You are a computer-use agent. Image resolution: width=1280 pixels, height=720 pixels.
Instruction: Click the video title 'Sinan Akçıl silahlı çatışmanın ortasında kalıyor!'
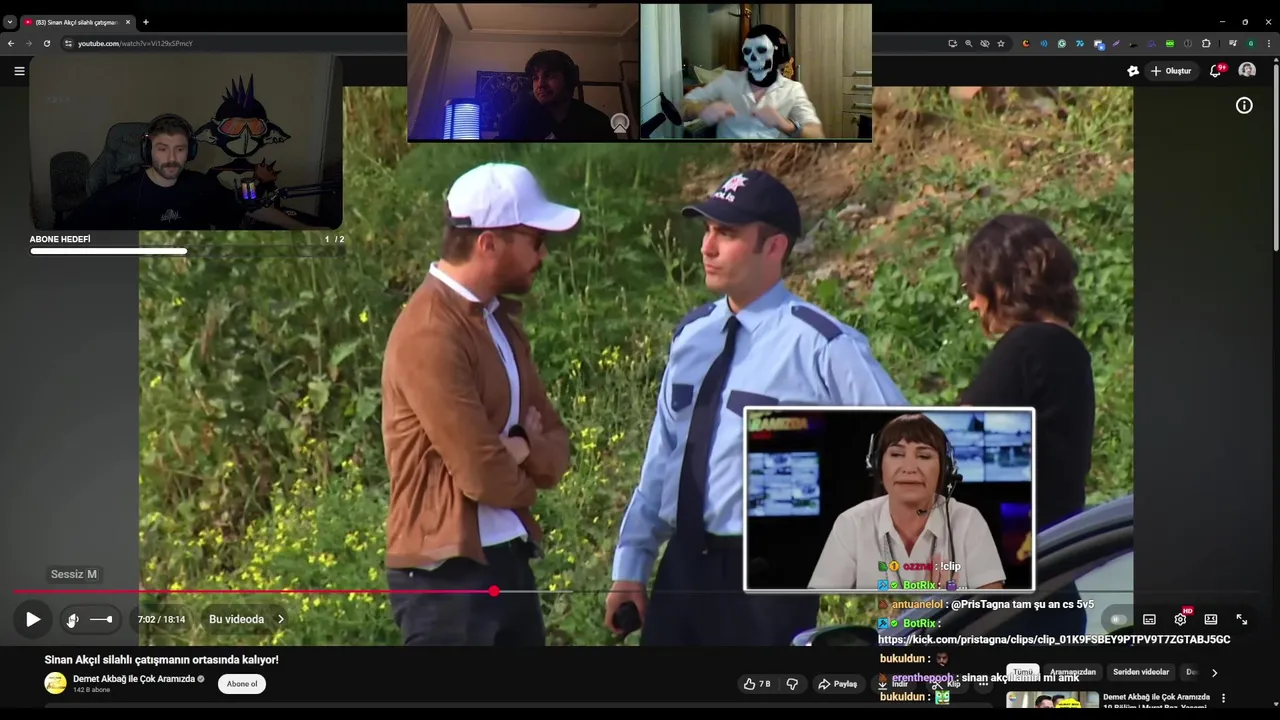point(162,660)
